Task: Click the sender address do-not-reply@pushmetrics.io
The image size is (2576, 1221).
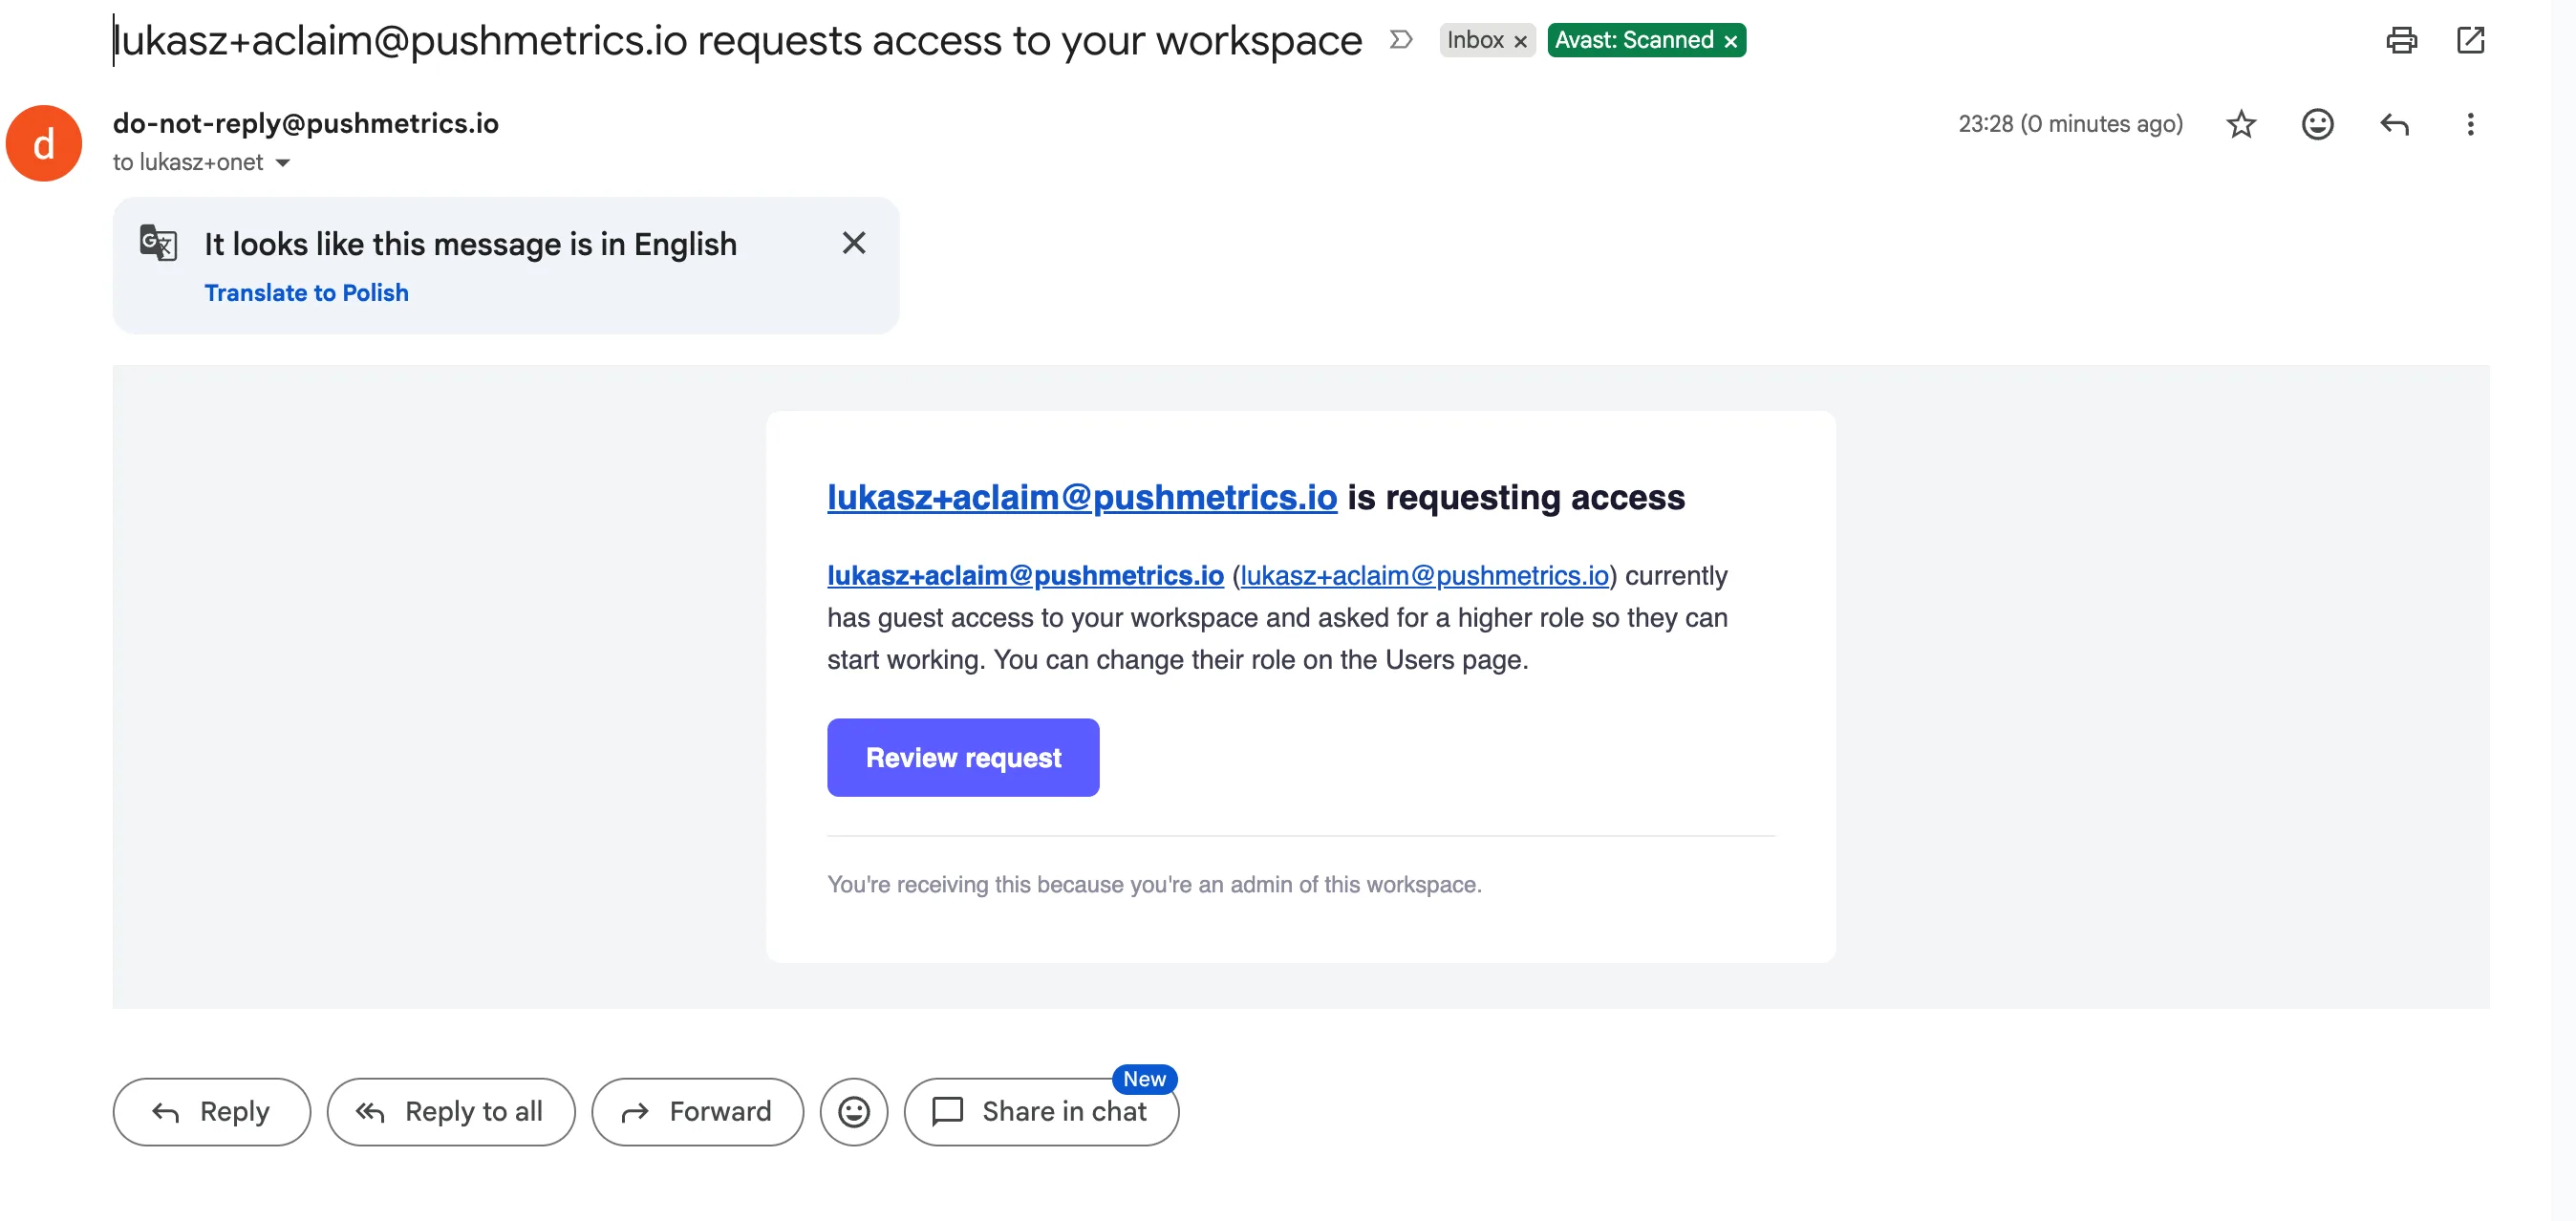Action: click(305, 123)
